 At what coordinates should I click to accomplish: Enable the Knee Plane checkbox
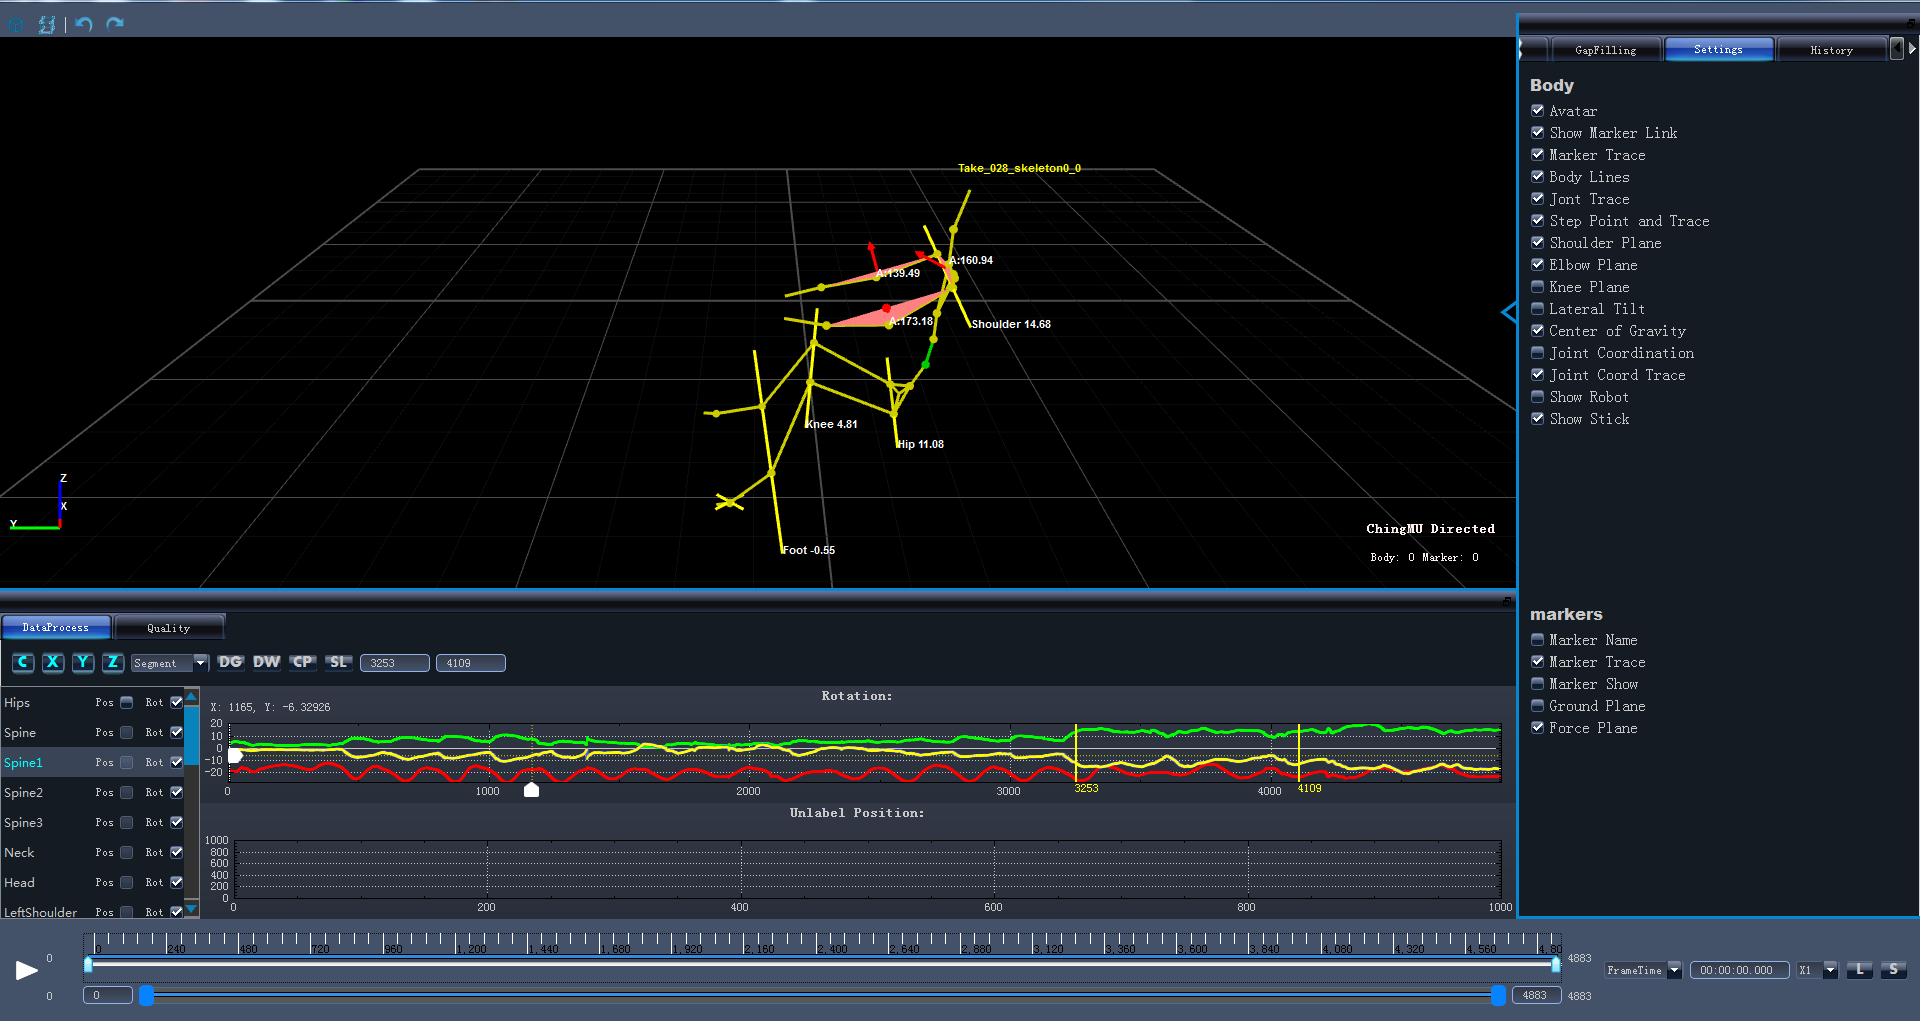1538,287
